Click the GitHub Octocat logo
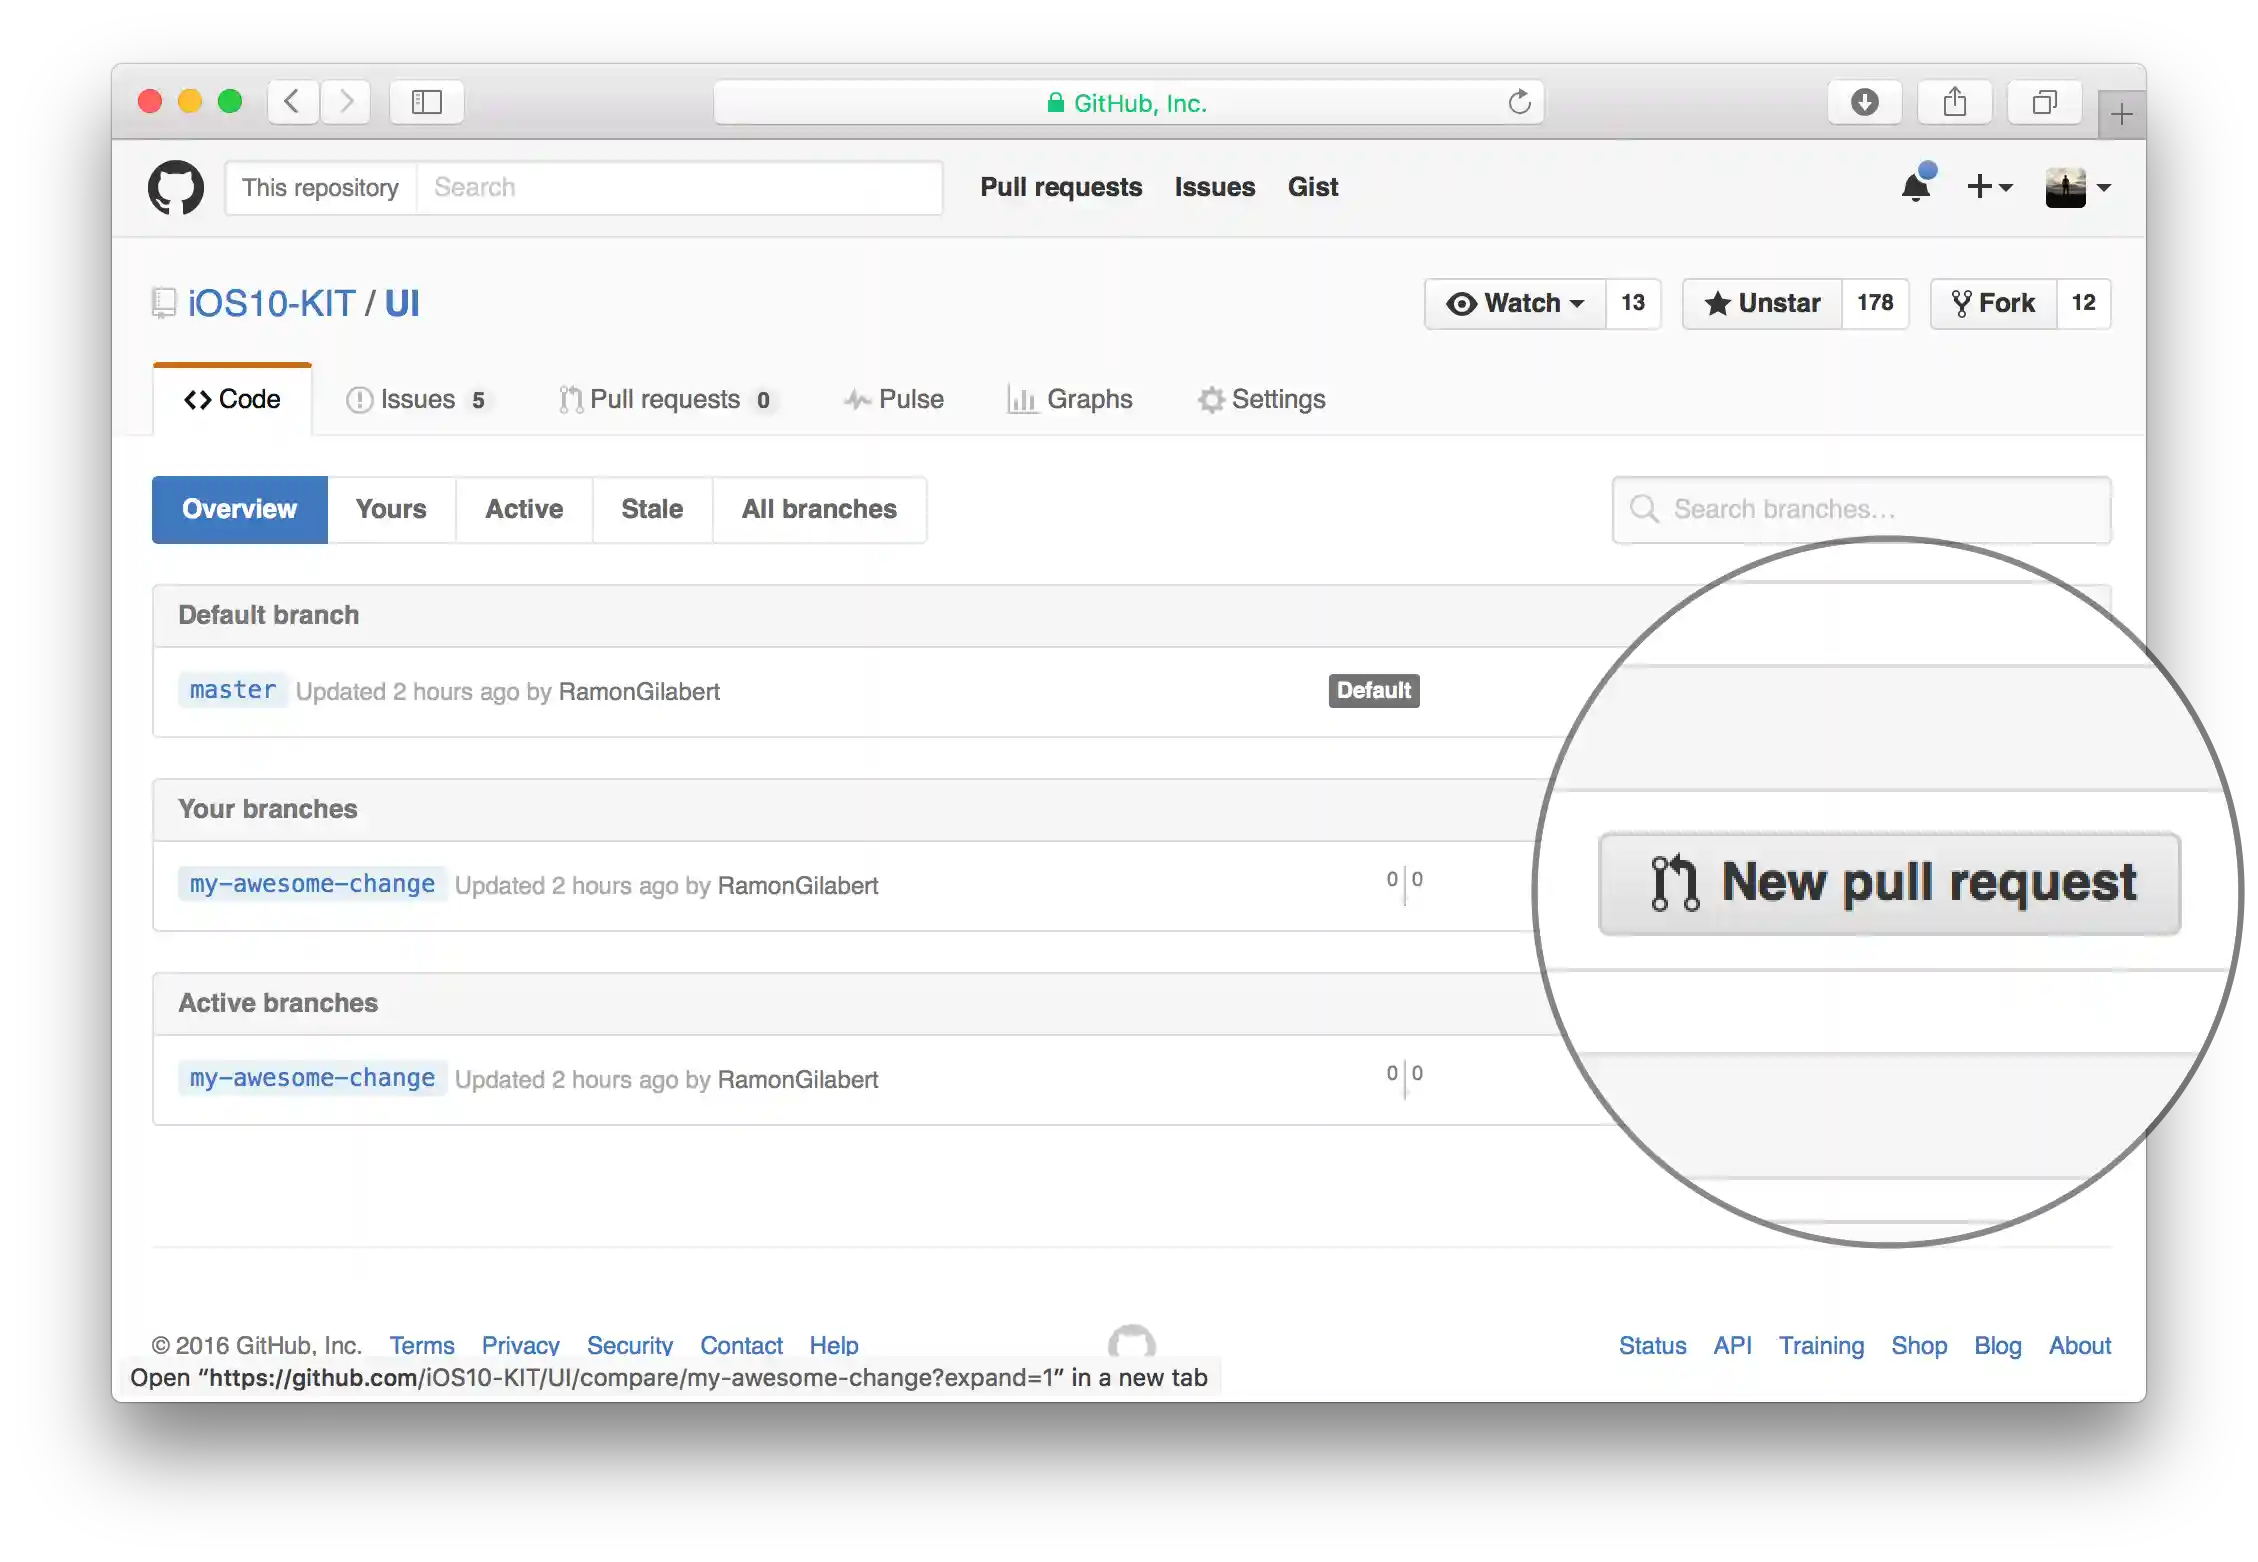The width and height of the screenshot is (2258, 1562). click(176, 187)
